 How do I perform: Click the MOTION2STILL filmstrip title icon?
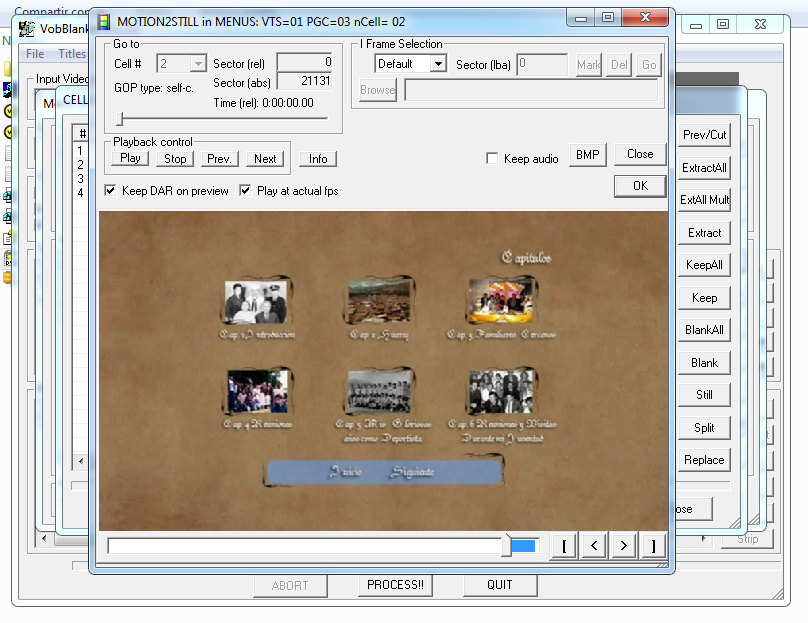(x=104, y=22)
